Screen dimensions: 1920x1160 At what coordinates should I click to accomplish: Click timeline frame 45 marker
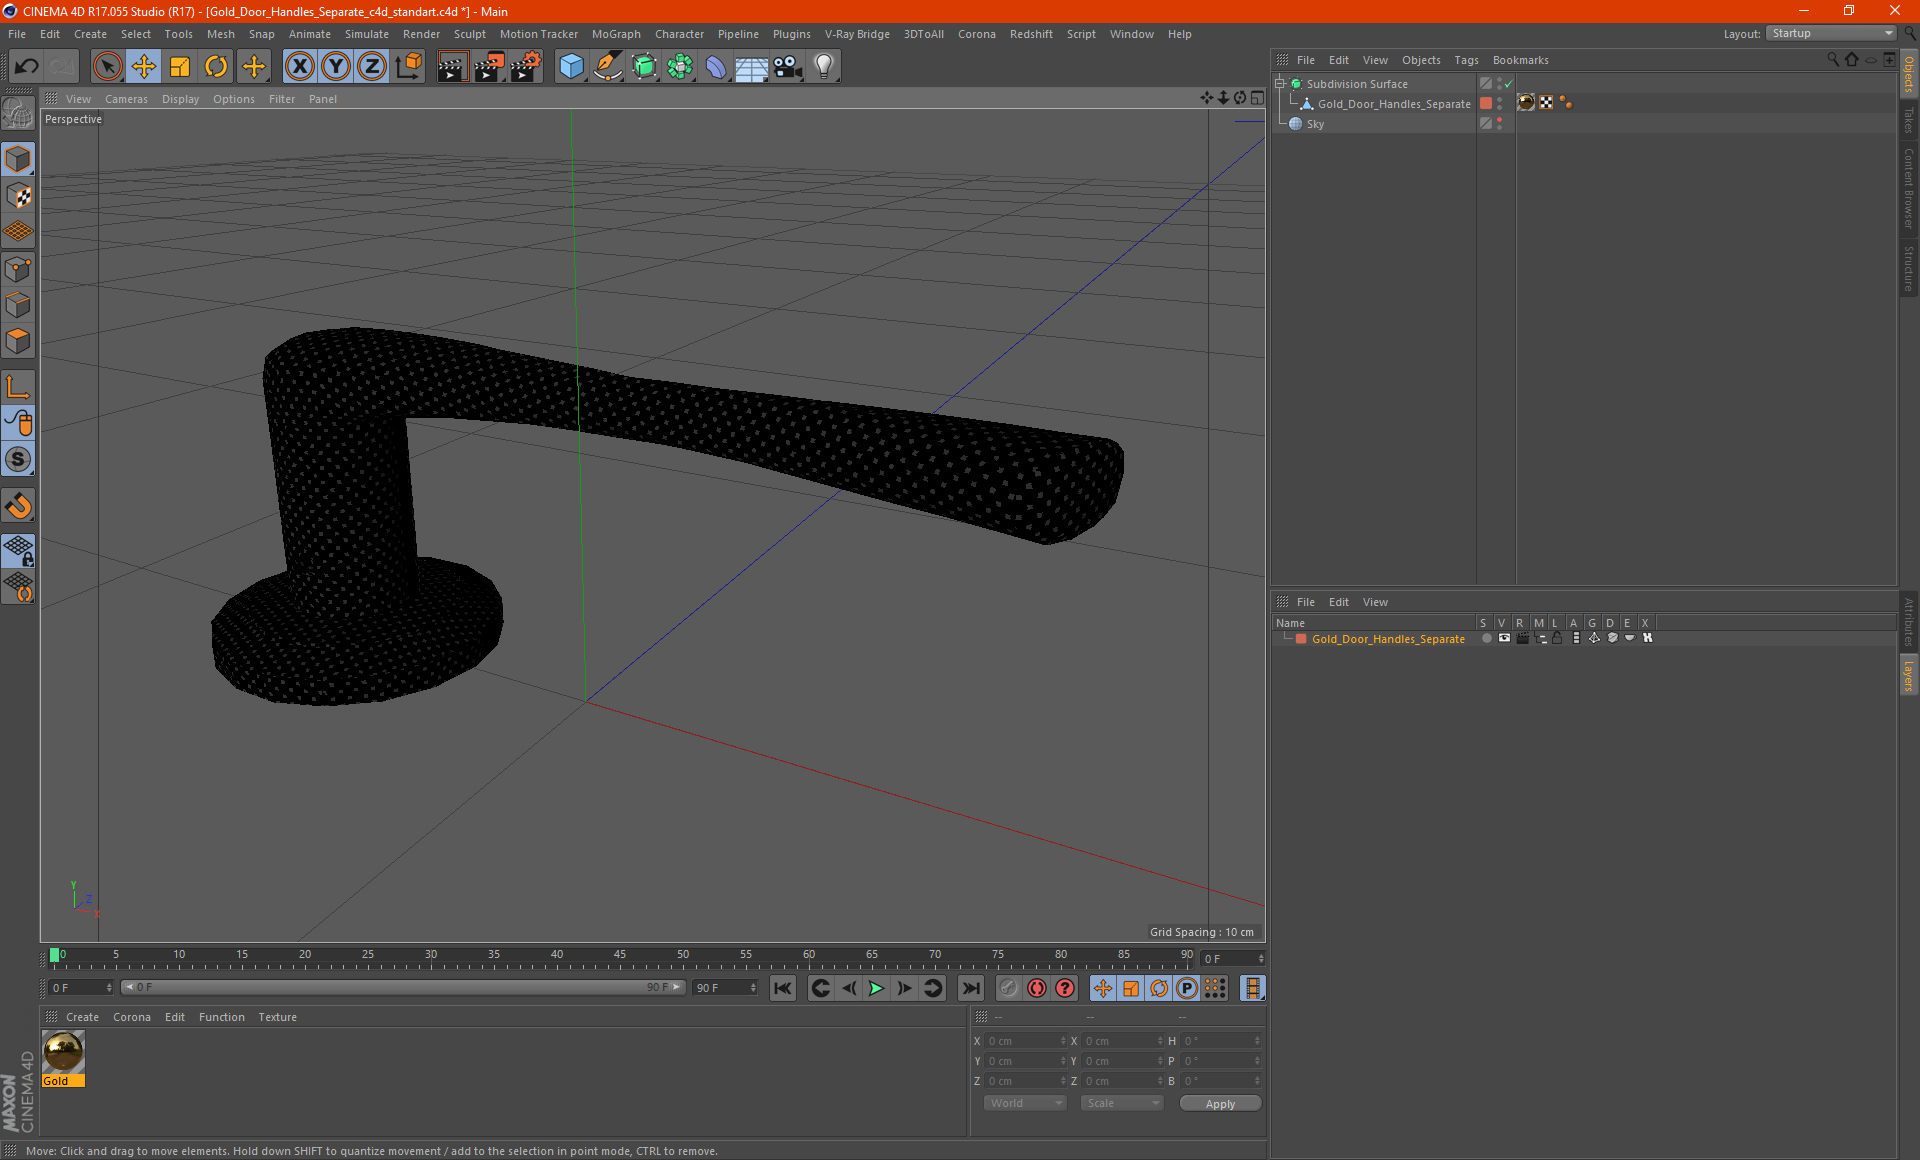click(x=620, y=956)
